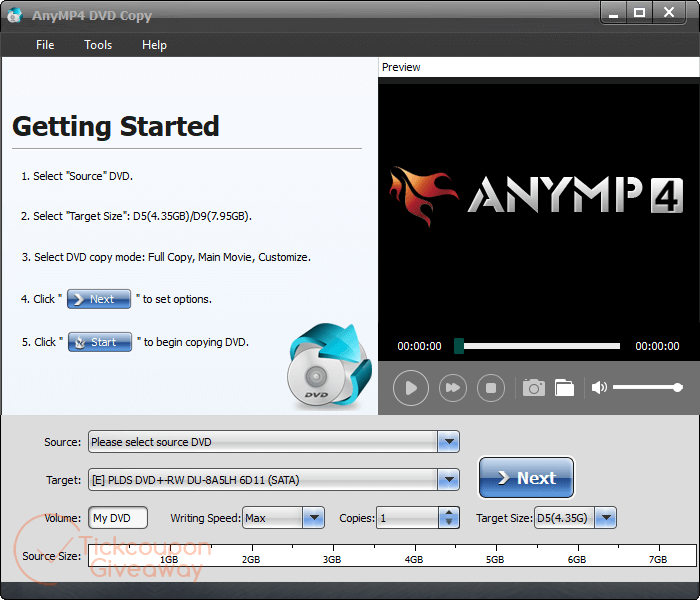Expand the Source DVD dropdown arrow
The image size is (700, 600).
449,442
